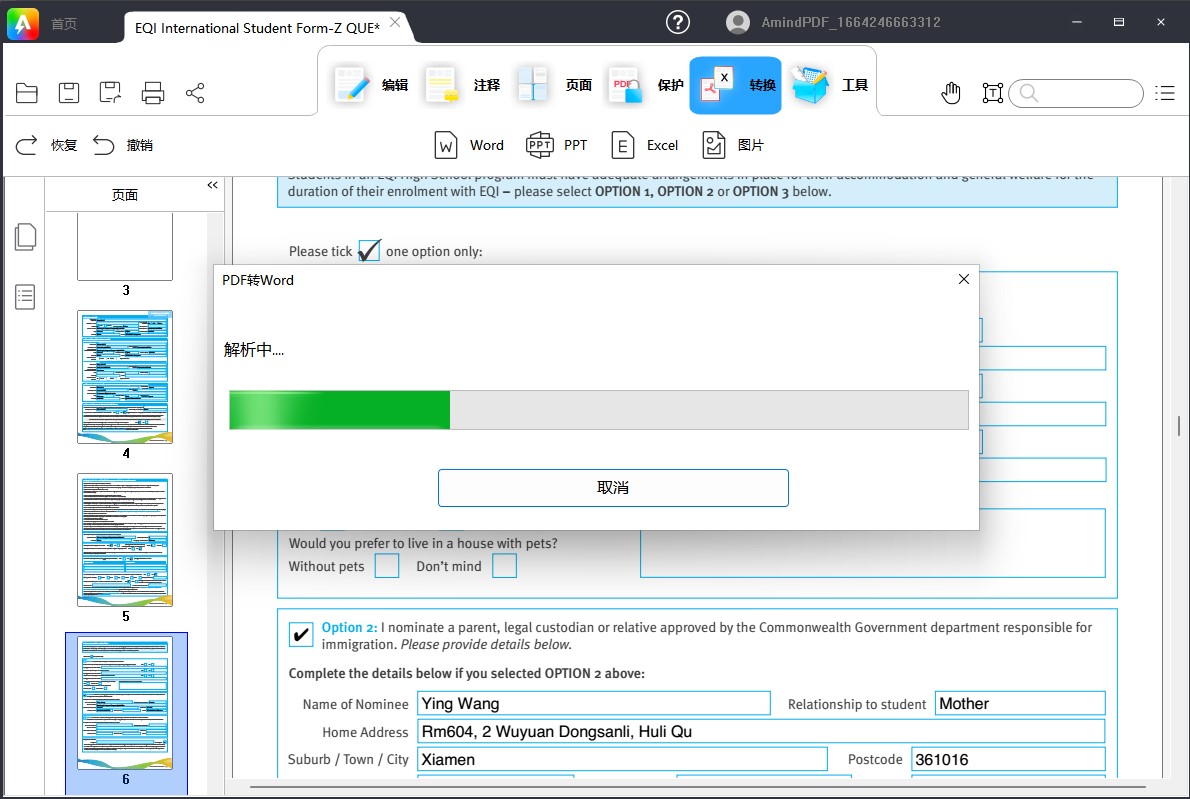Edit the Suburb / Town / City field

coord(622,760)
